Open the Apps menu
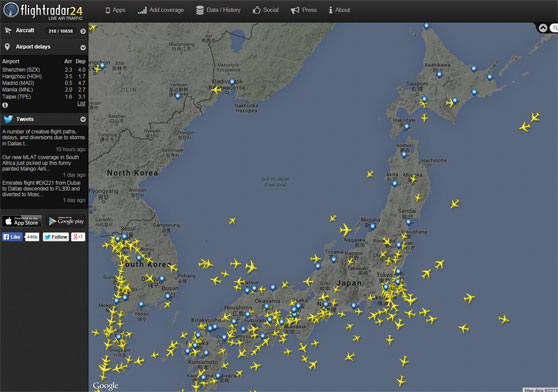Screen dimensions: 558x392 click(115, 10)
